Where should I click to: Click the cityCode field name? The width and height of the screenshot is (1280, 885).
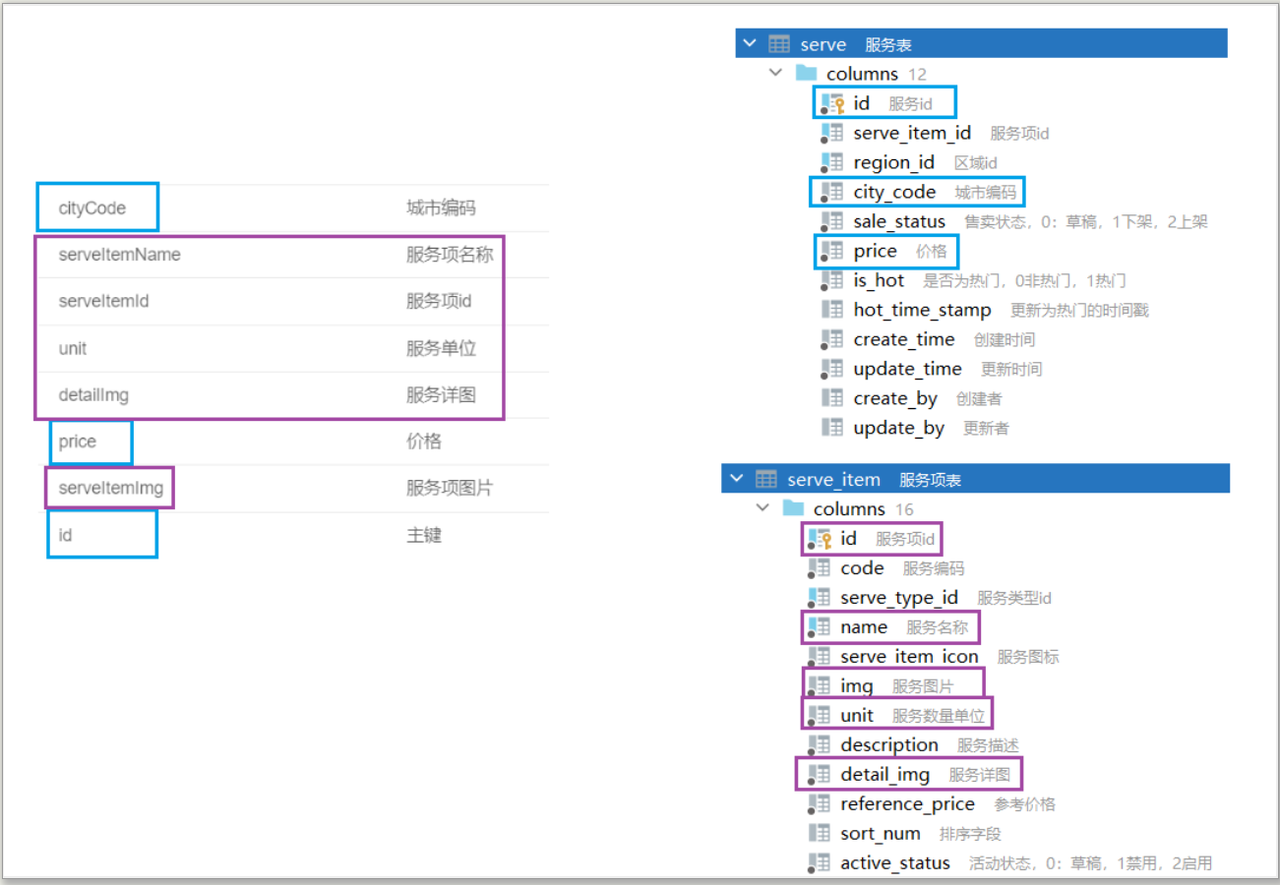click(x=92, y=208)
